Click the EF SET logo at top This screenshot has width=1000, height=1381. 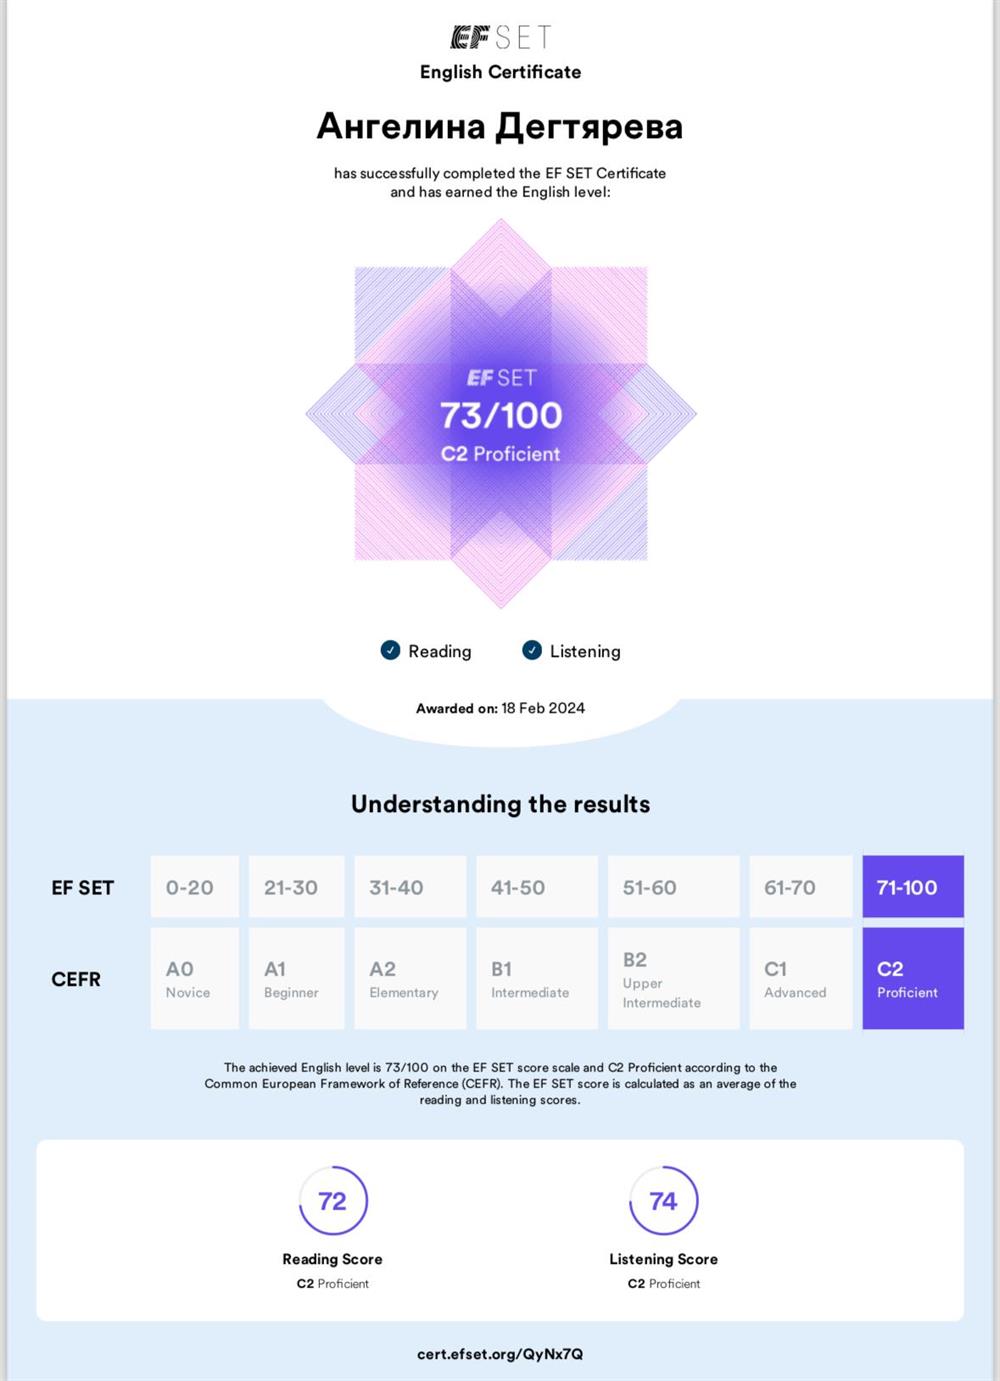[500, 38]
